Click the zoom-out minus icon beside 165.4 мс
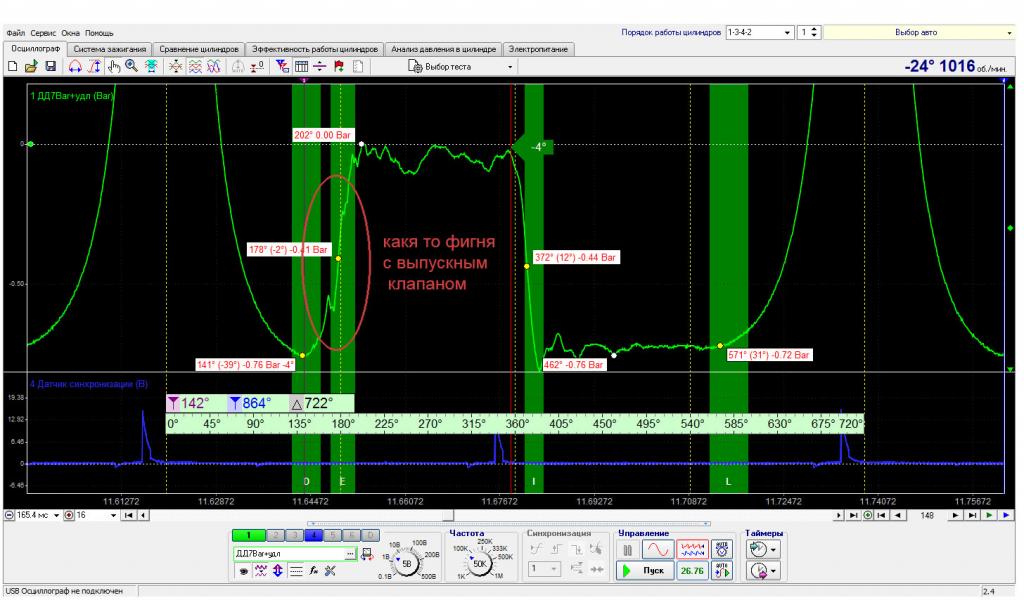This screenshot has height=600, width=1024. (9, 516)
